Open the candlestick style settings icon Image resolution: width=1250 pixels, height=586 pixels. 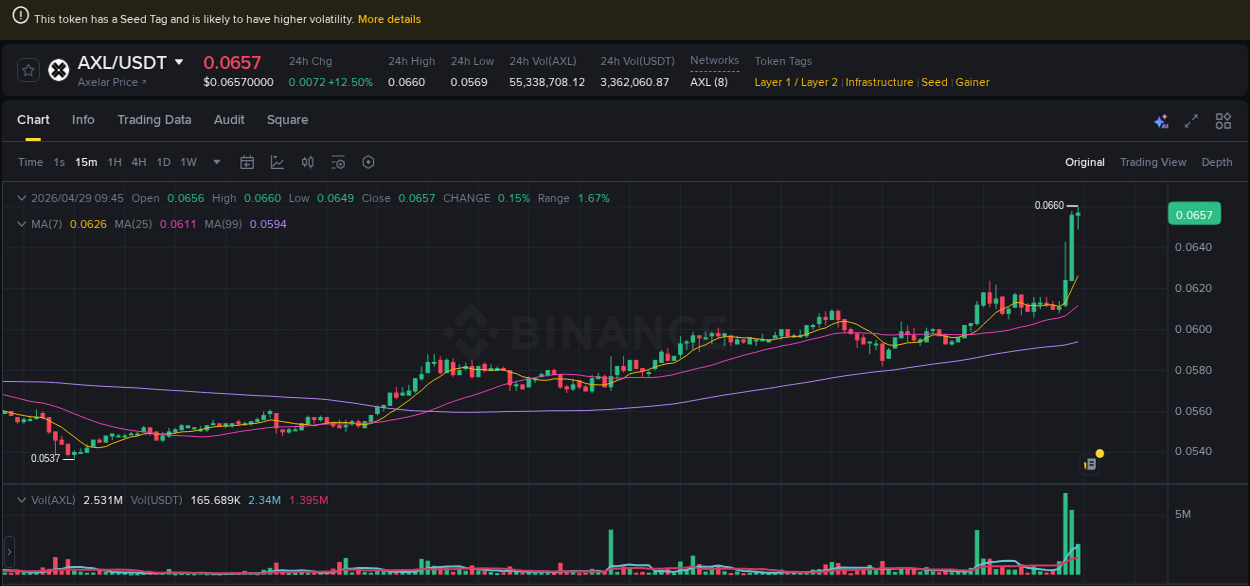[307, 161]
